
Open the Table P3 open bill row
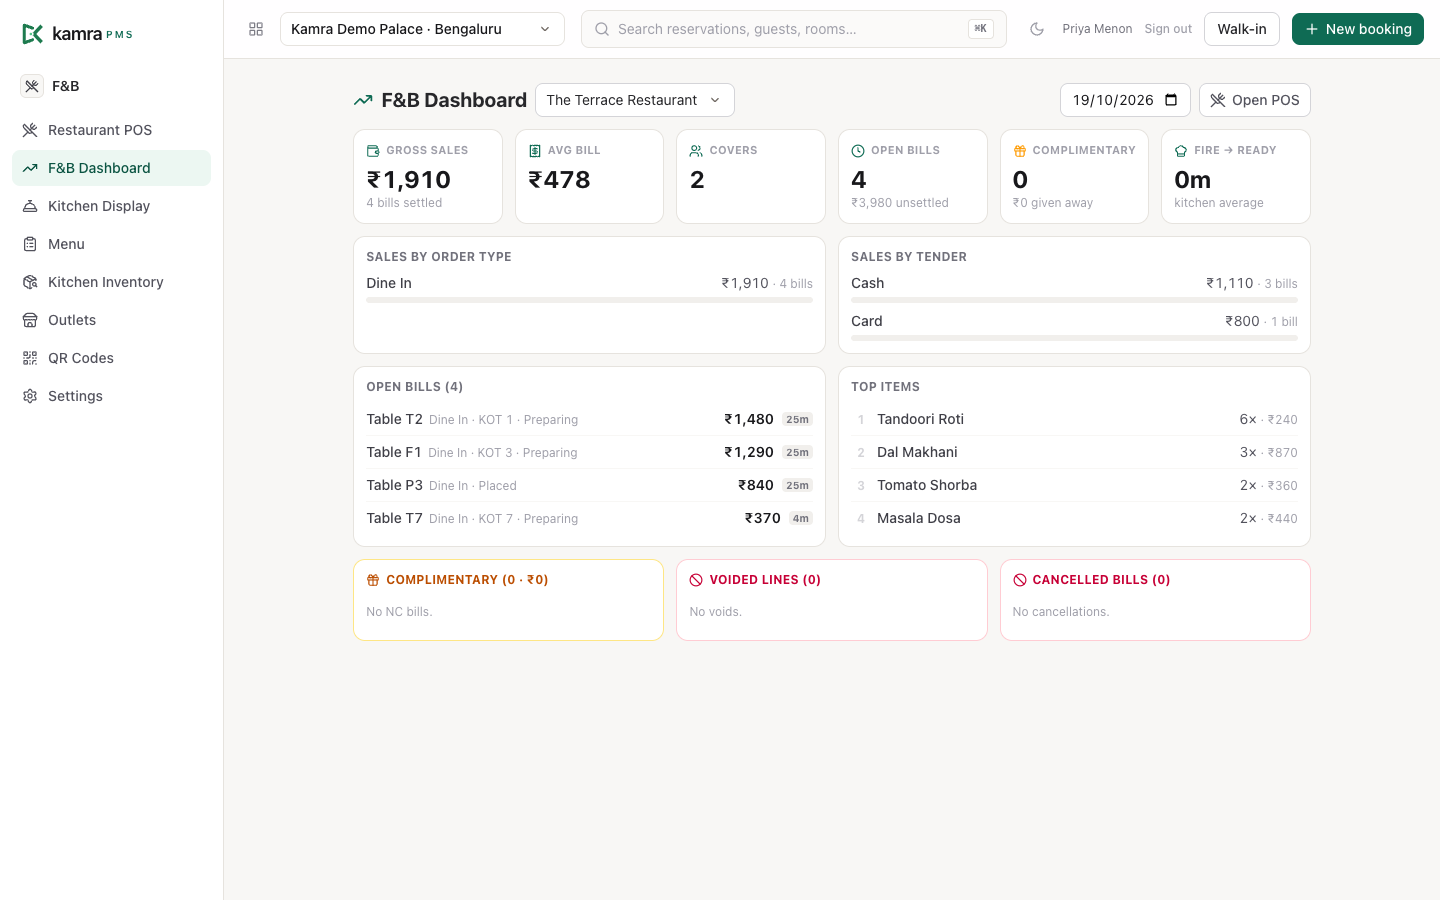pyautogui.click(x=589, y=485)
